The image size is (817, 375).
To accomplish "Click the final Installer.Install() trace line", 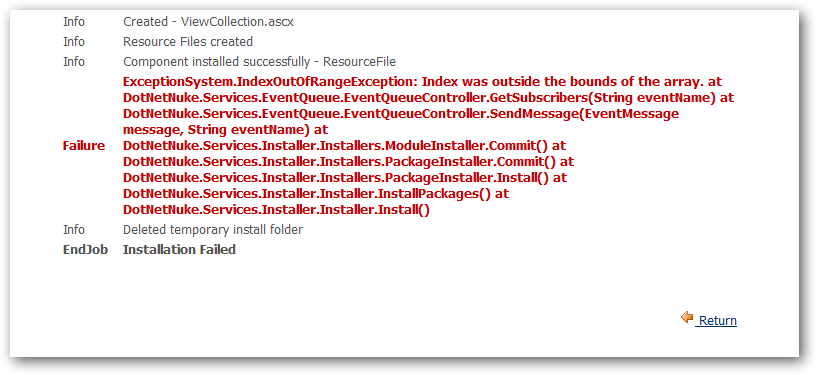I will tap(276, 210).
